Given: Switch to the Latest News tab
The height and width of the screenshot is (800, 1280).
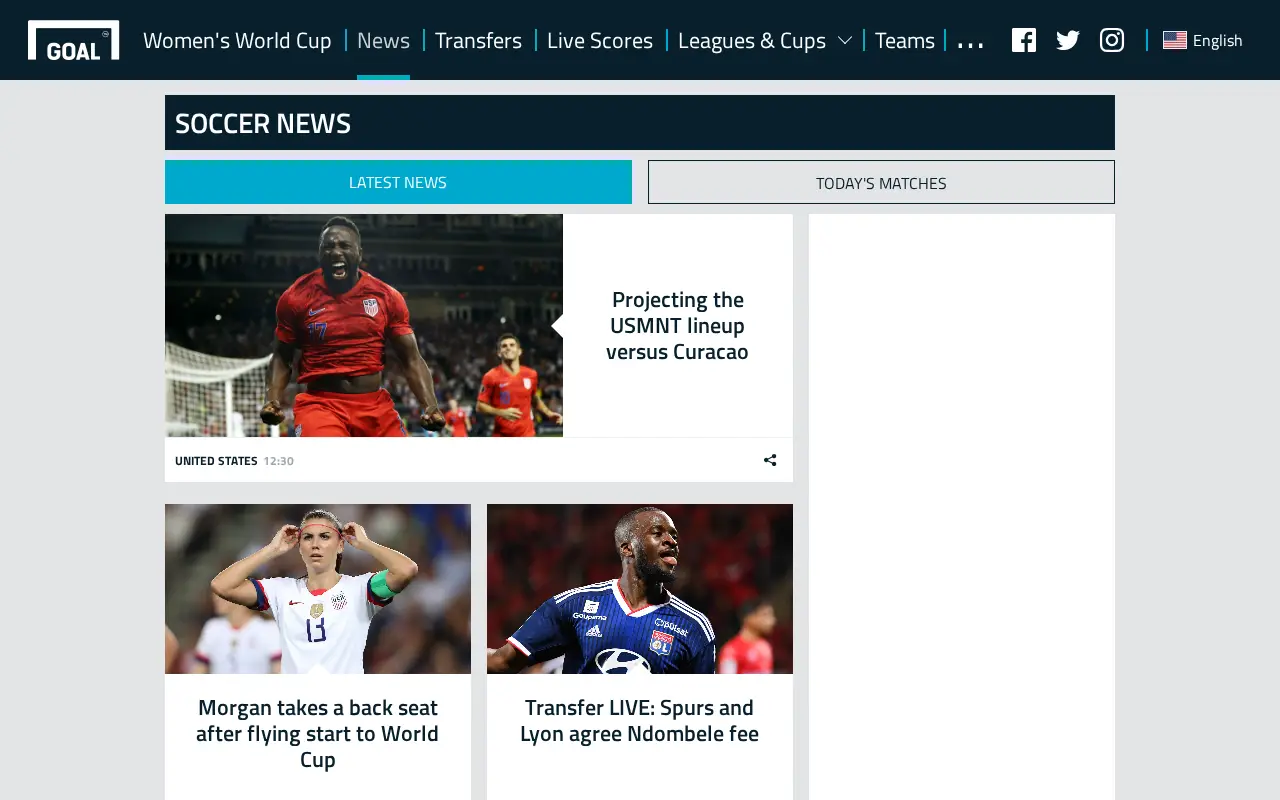Looking at the screenshot, I should pos(398,182).
